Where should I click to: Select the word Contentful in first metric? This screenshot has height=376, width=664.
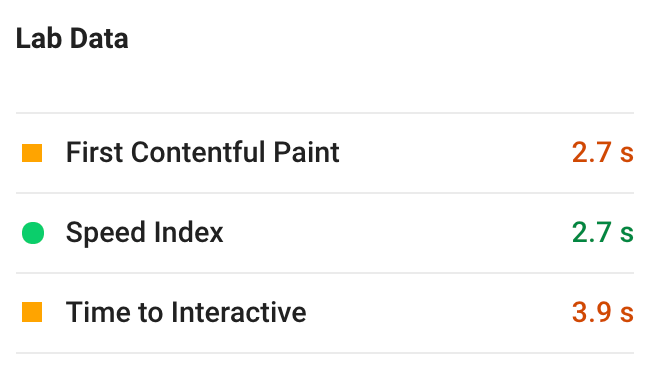(x=199, y=152)
